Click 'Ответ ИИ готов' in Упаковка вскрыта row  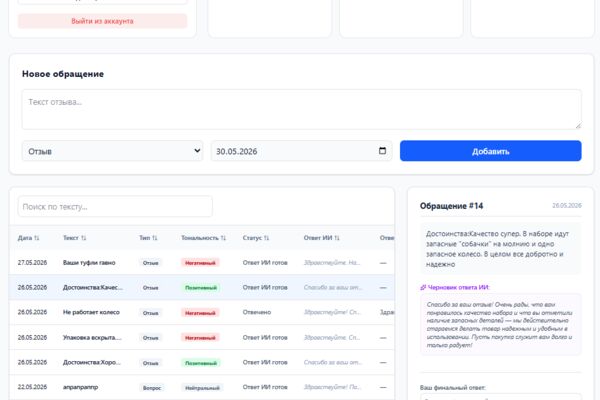pos(265,338)
